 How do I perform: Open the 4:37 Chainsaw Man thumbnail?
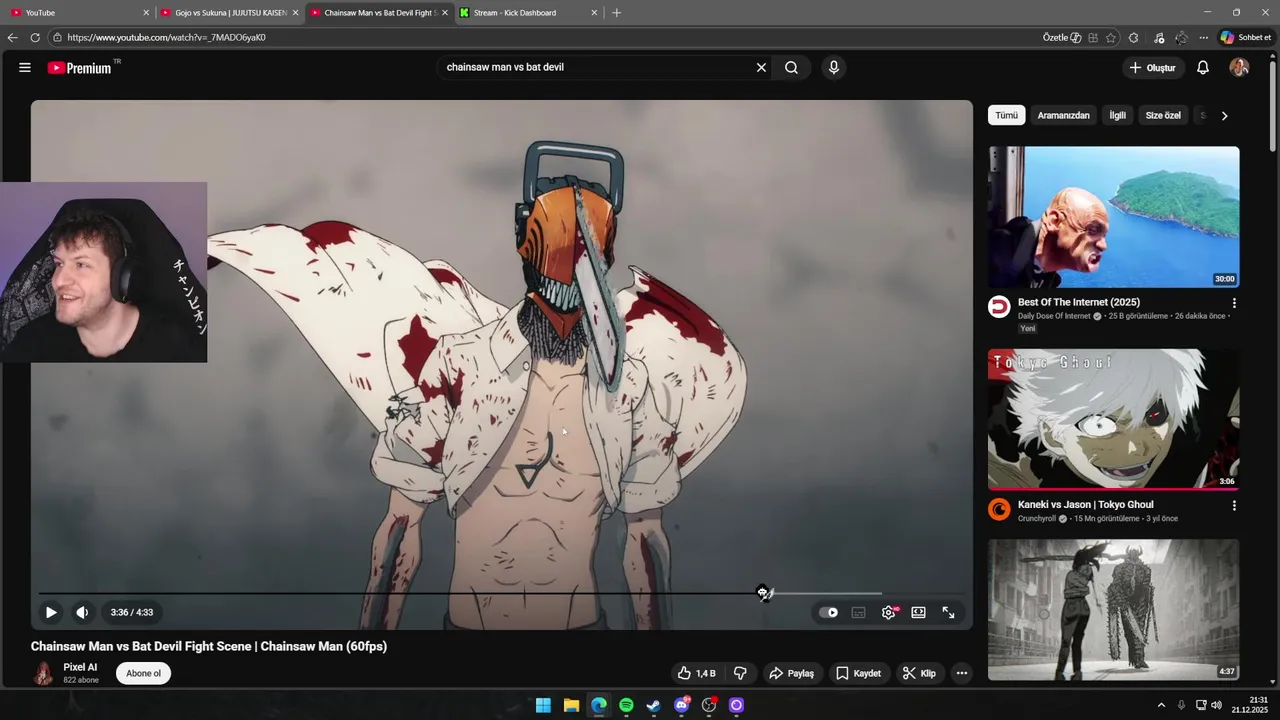coord(1113,609)
